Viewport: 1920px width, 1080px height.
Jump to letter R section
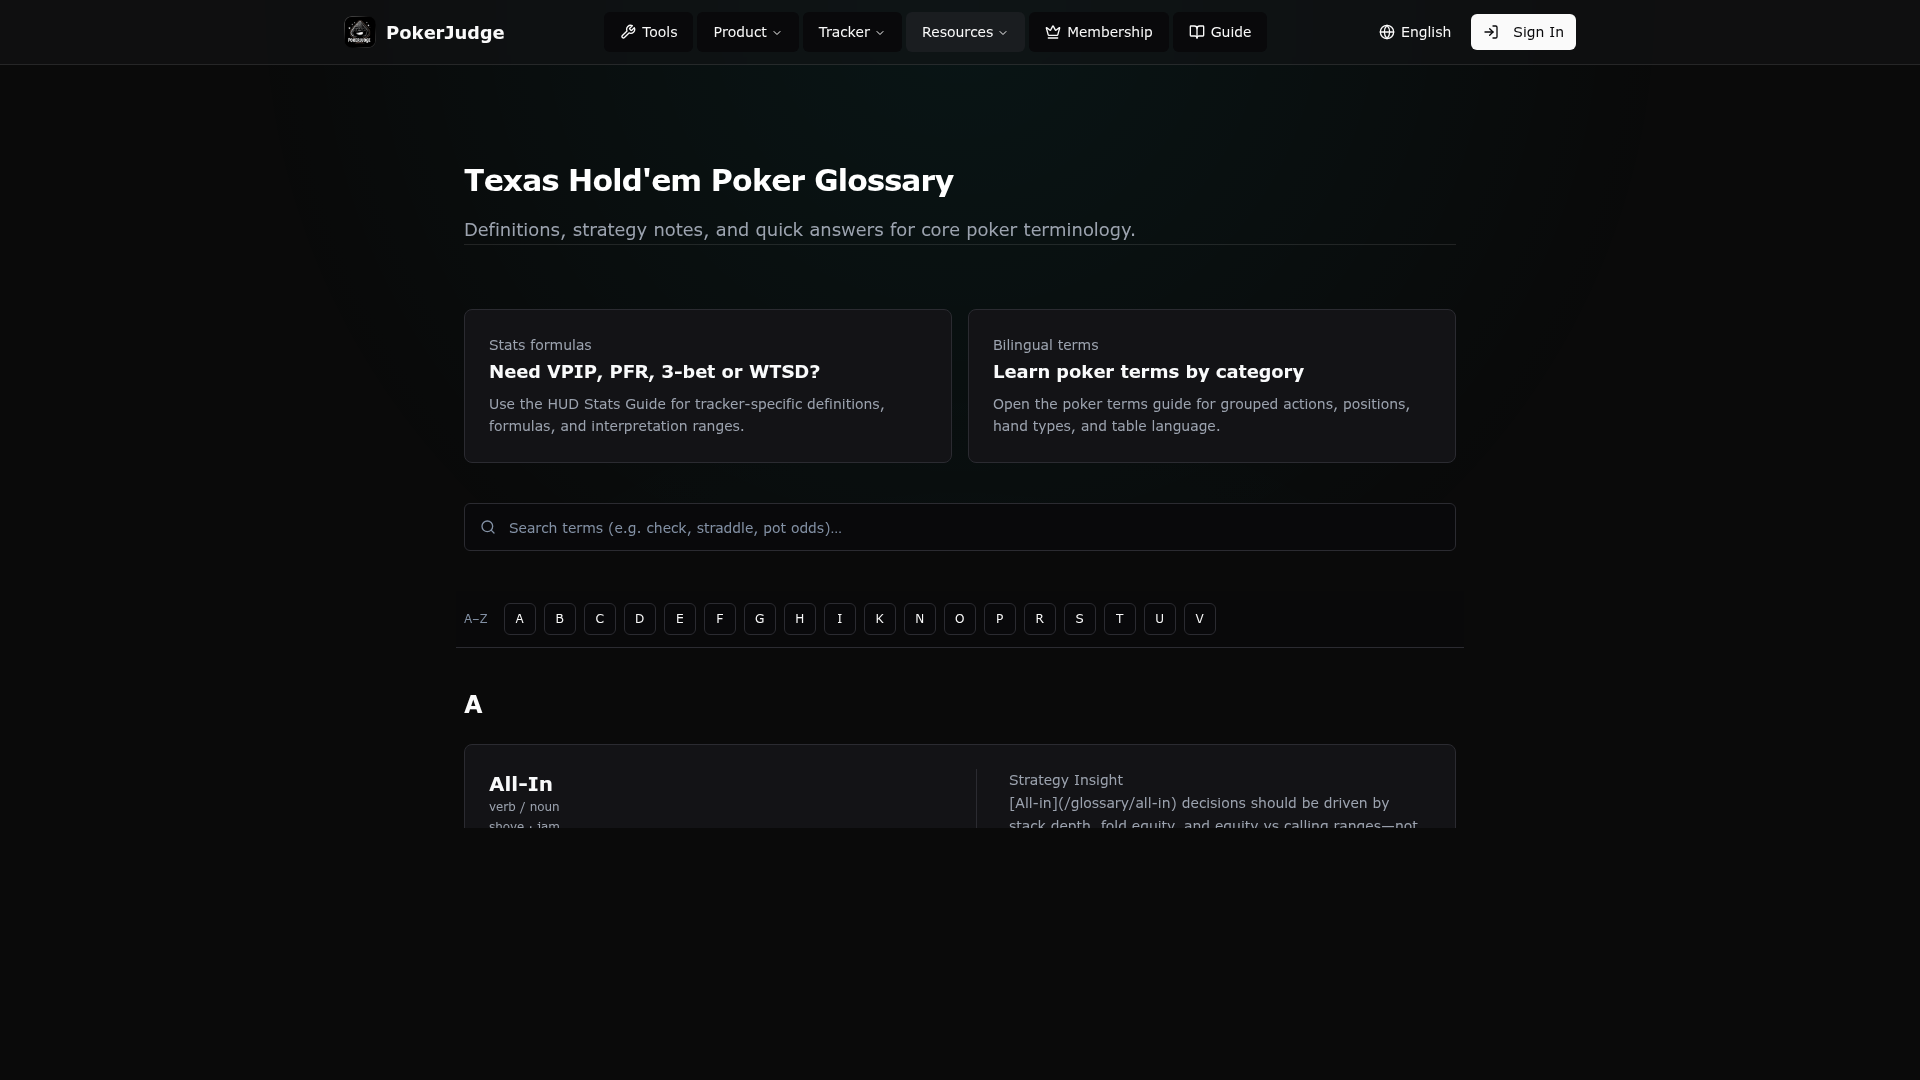[x=1040, y=619]
